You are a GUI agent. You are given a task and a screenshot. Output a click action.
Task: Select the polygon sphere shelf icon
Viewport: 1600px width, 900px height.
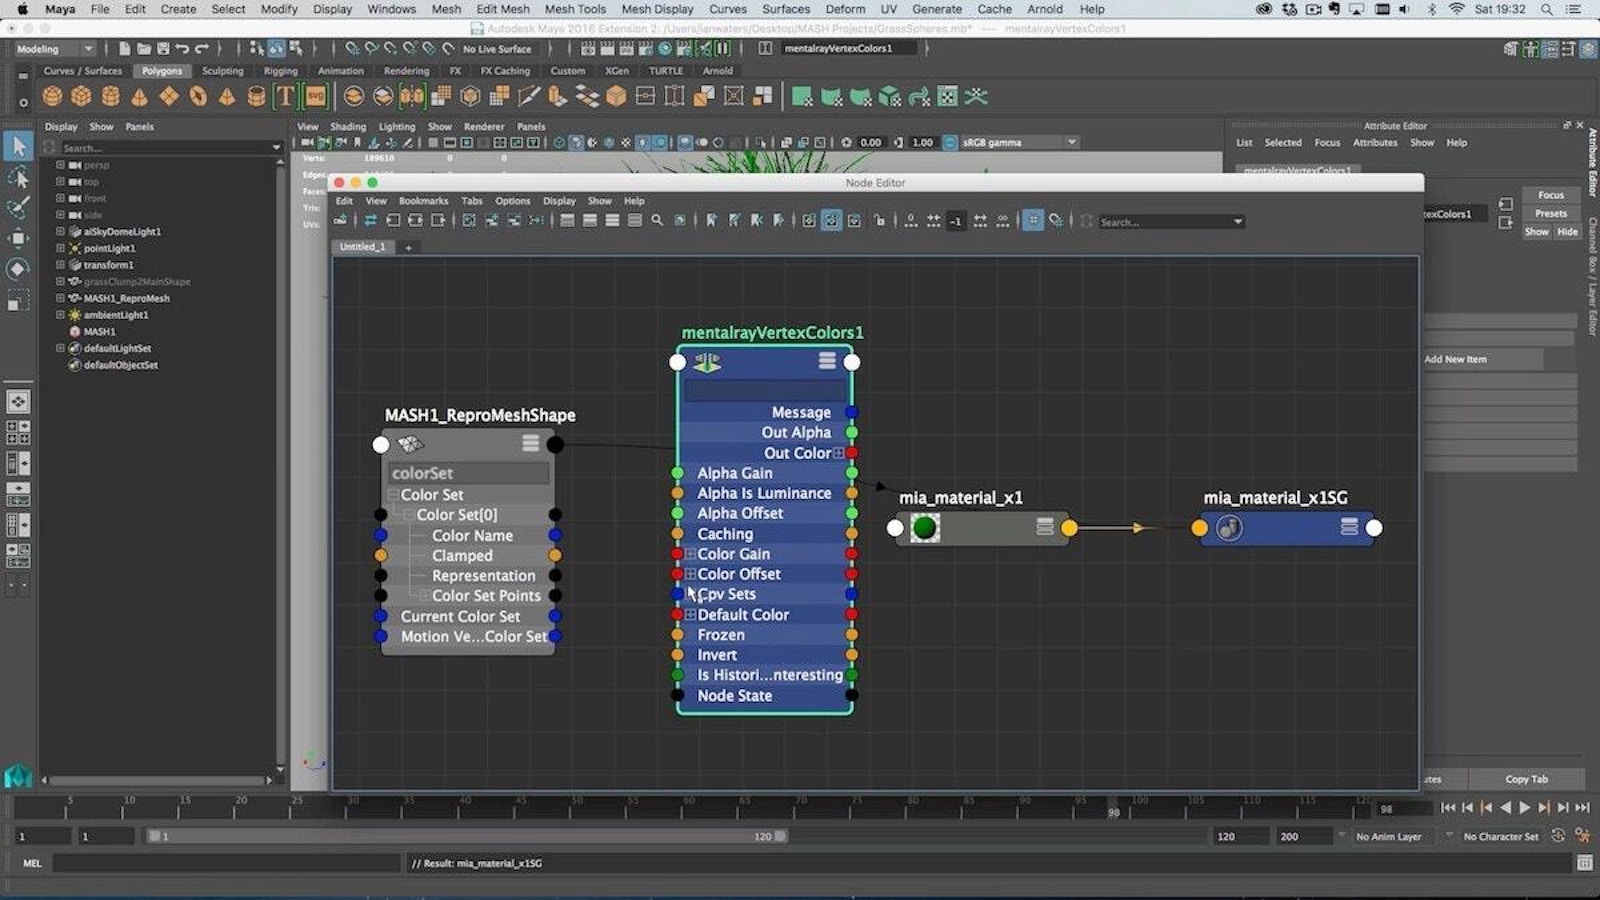(52, 96)
